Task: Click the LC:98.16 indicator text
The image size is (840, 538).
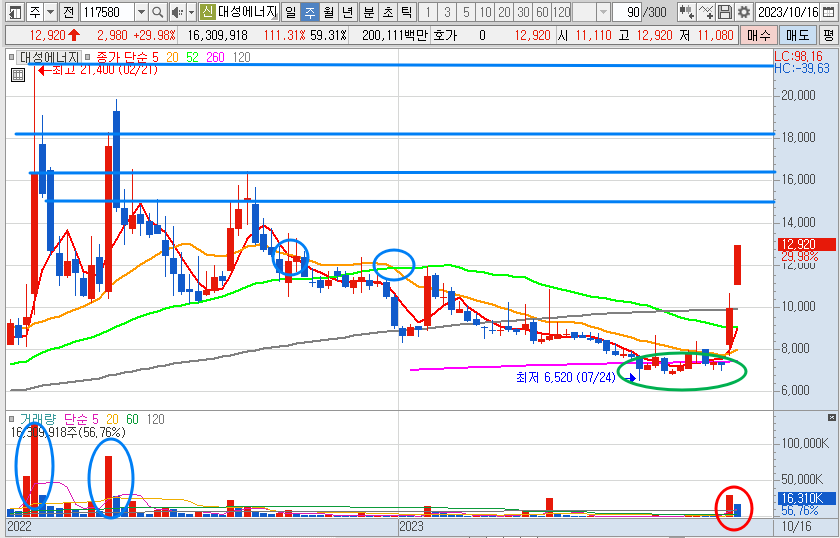Action: 798,56
